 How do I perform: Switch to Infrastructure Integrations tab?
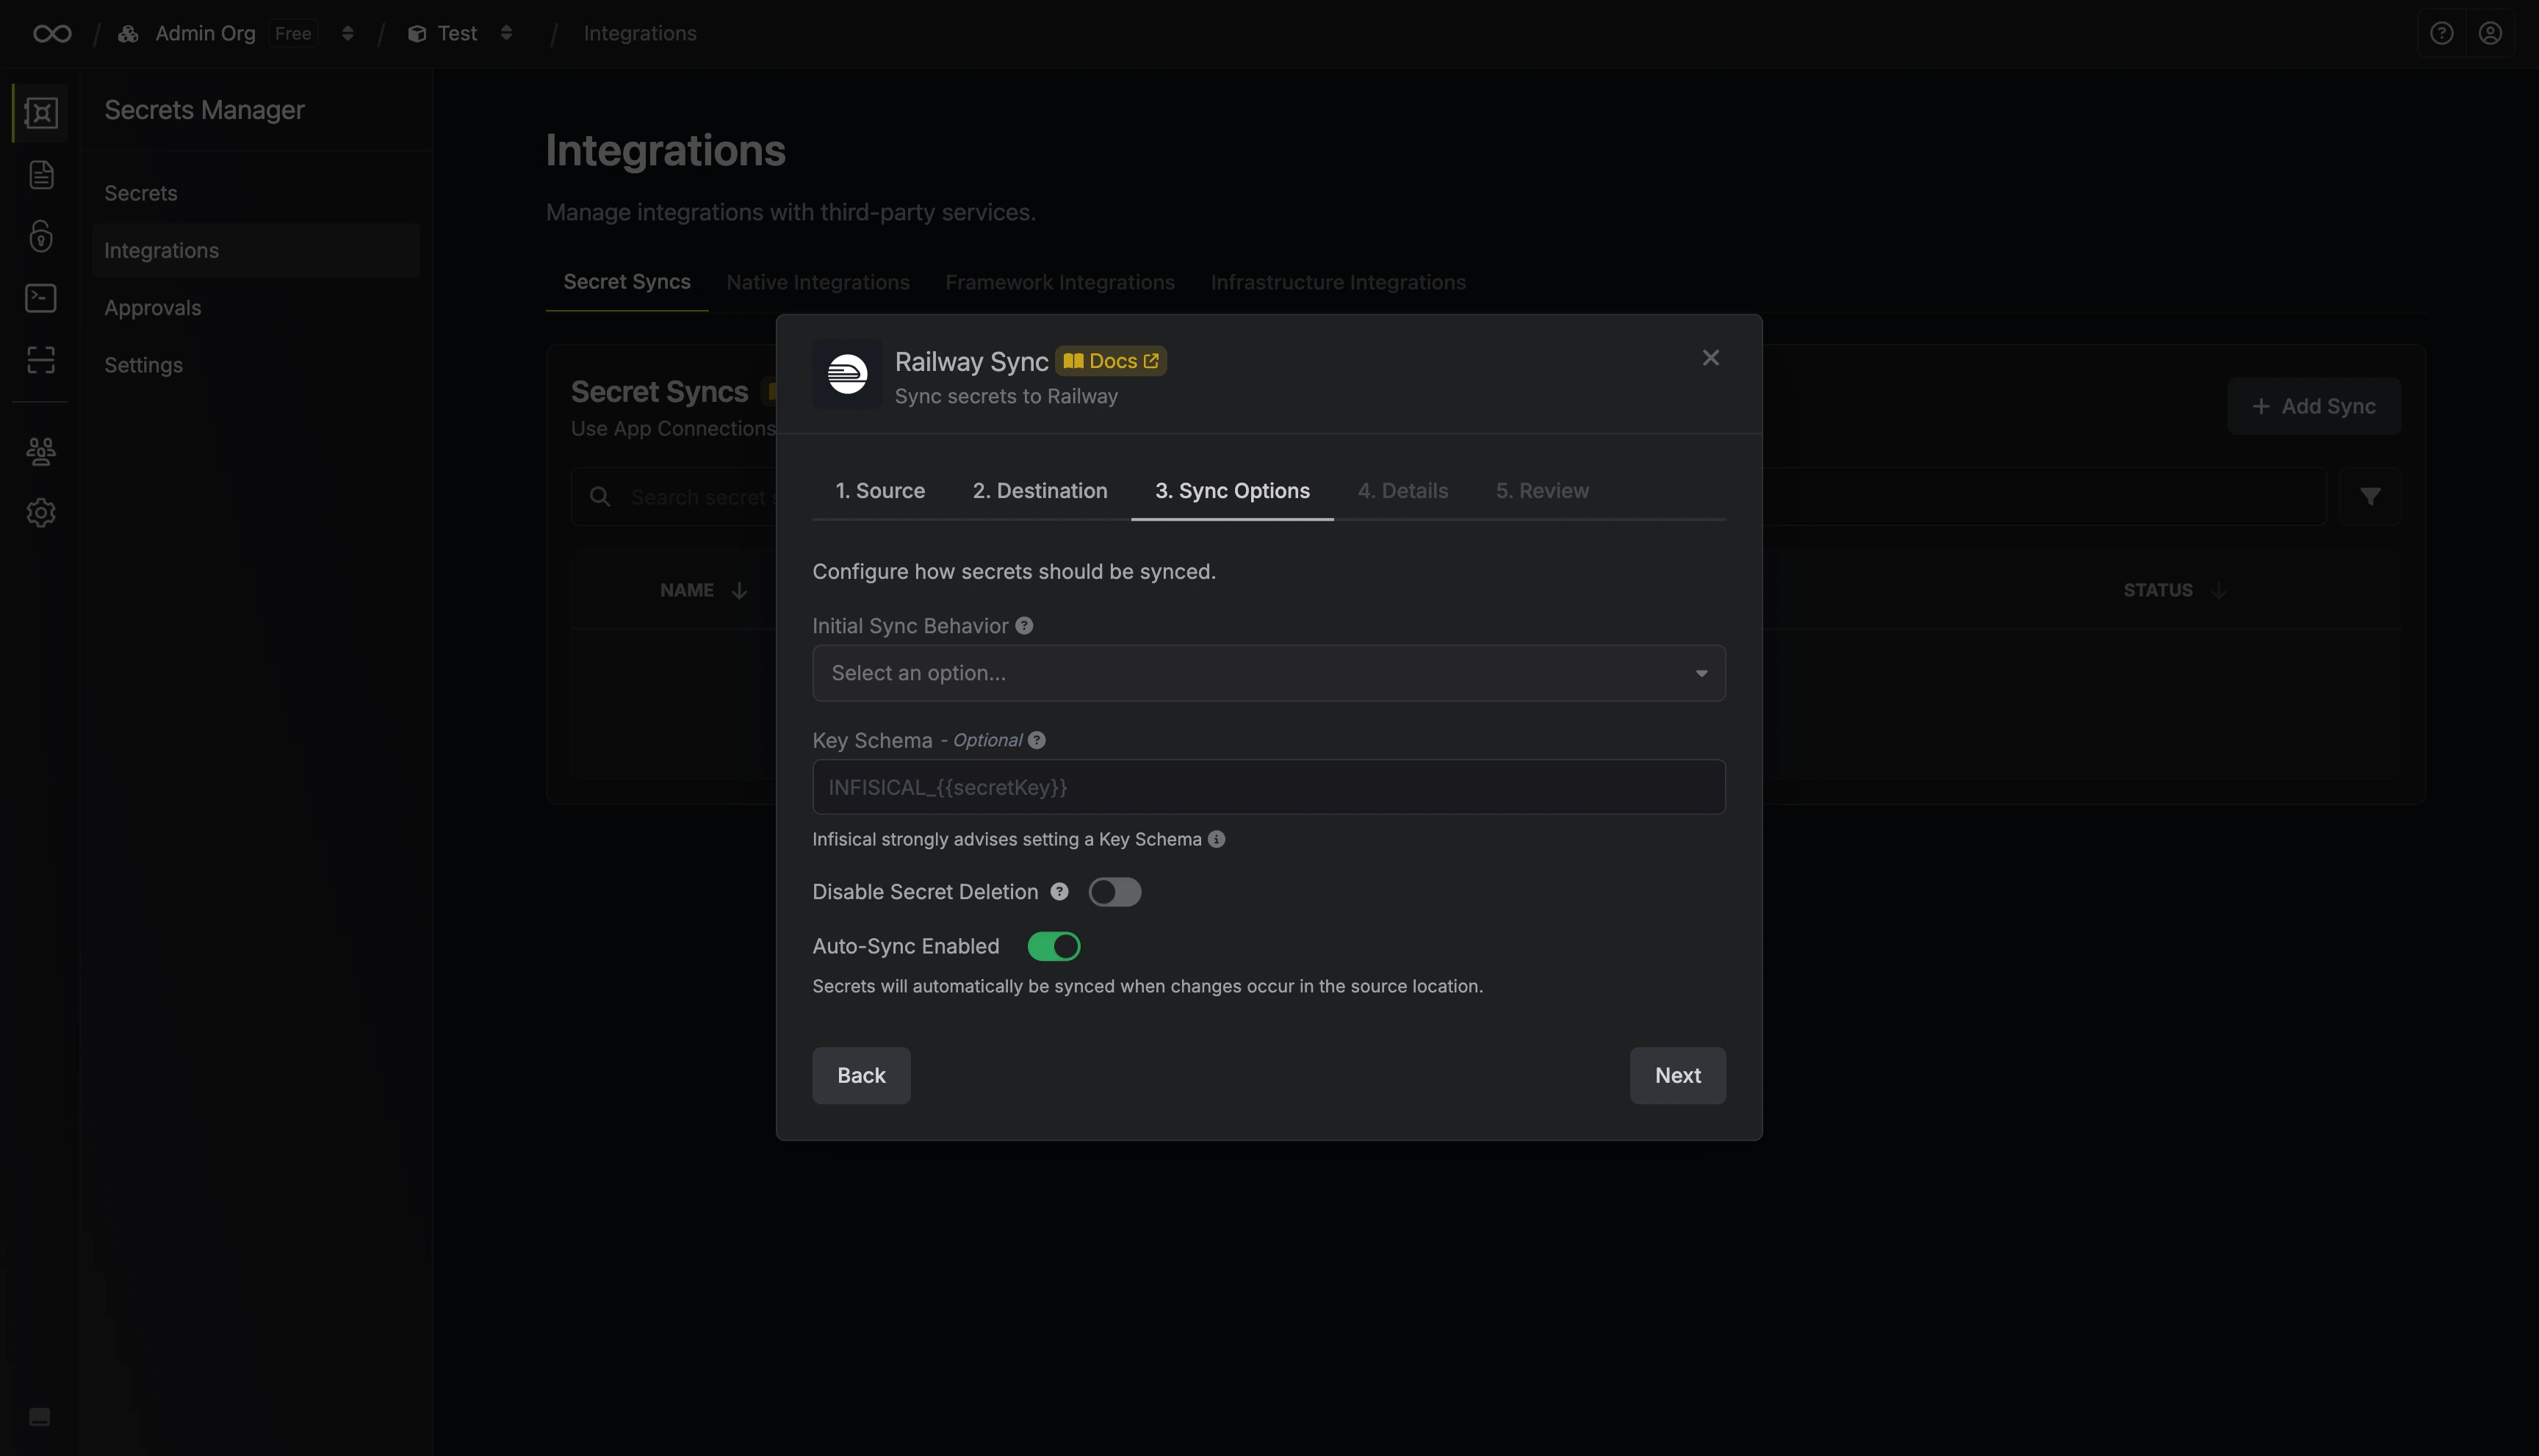[1338, 283]
